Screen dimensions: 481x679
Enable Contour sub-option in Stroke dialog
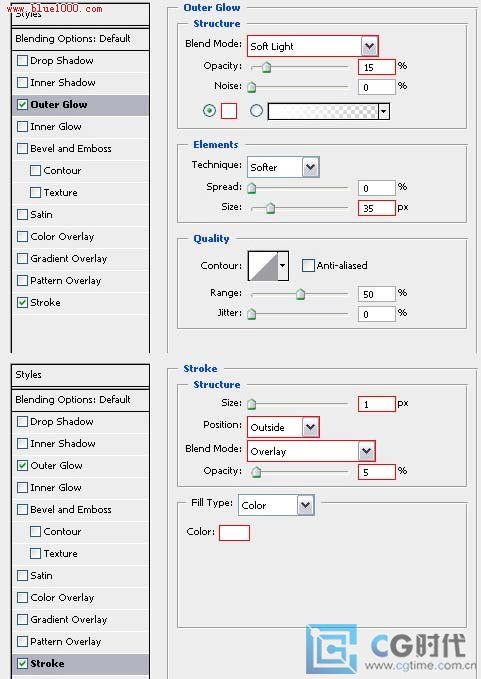click(x=36, y=531)
